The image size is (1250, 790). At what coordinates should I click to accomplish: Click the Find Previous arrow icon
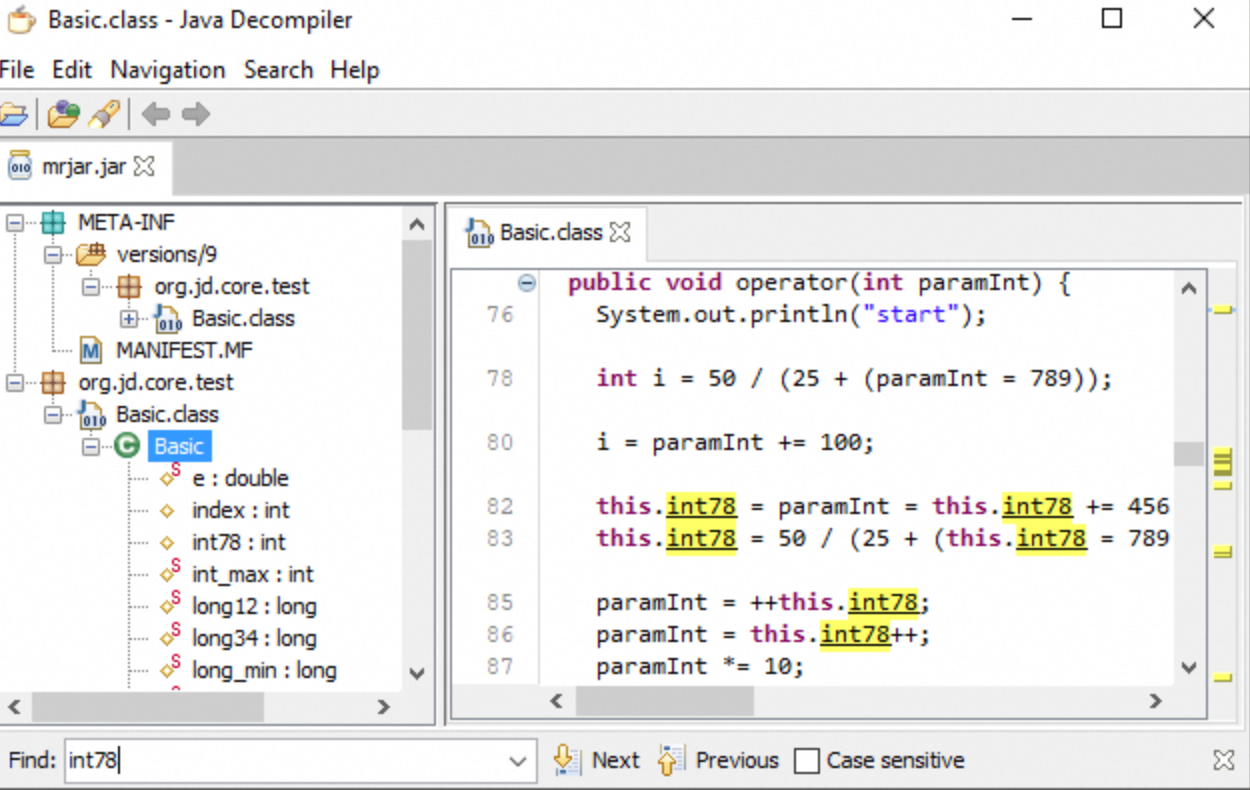click(x=671, y=760)
